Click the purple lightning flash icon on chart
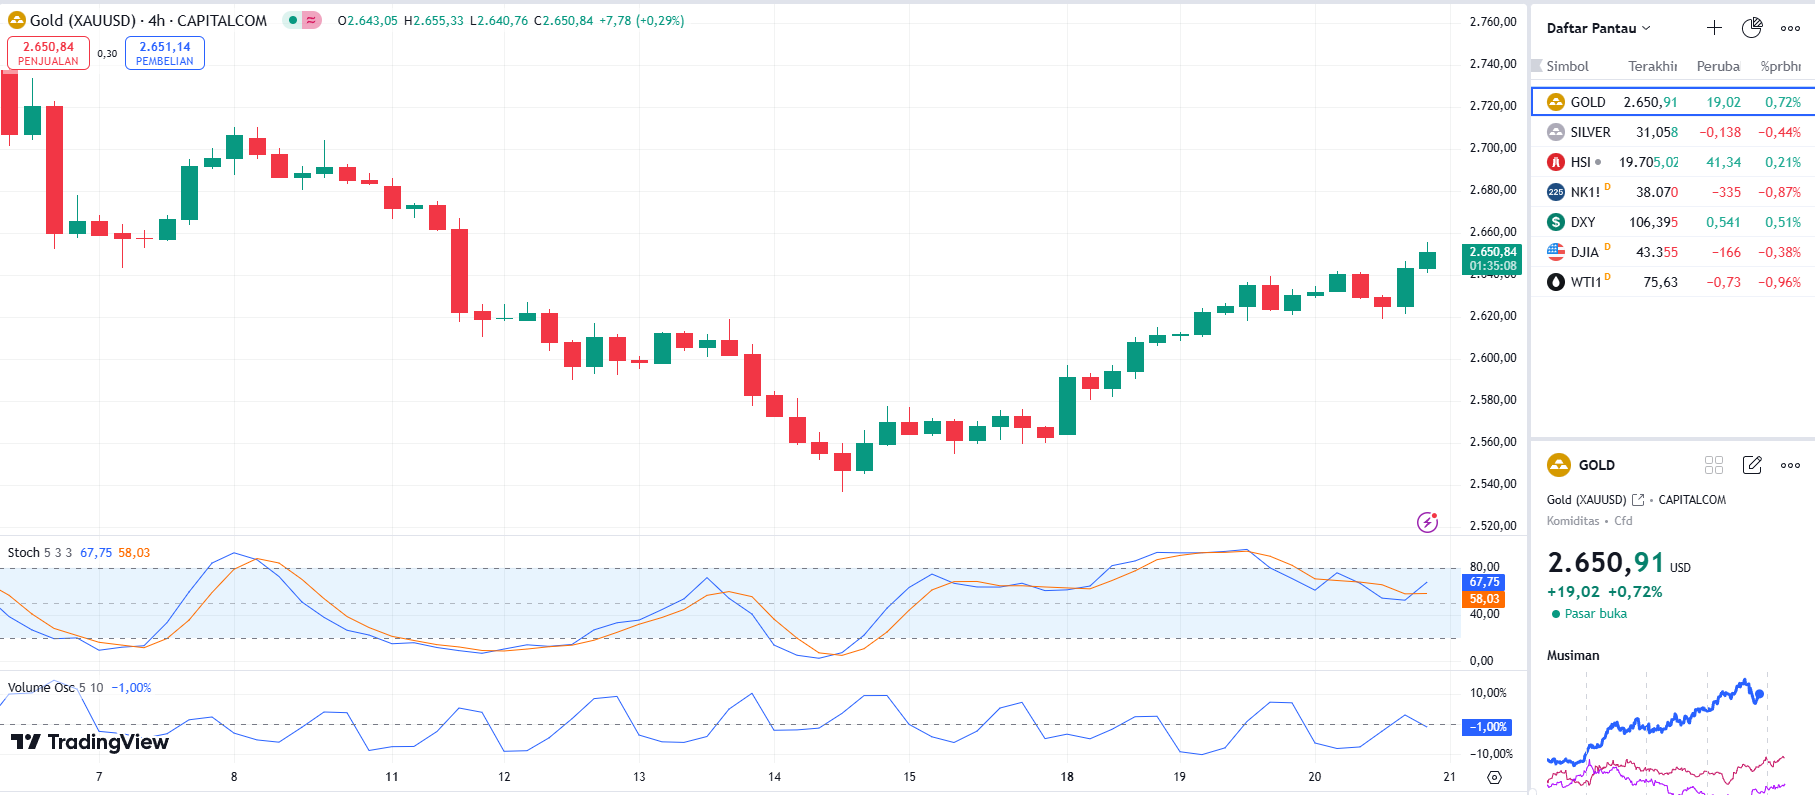 click(x=1427, y=522)
